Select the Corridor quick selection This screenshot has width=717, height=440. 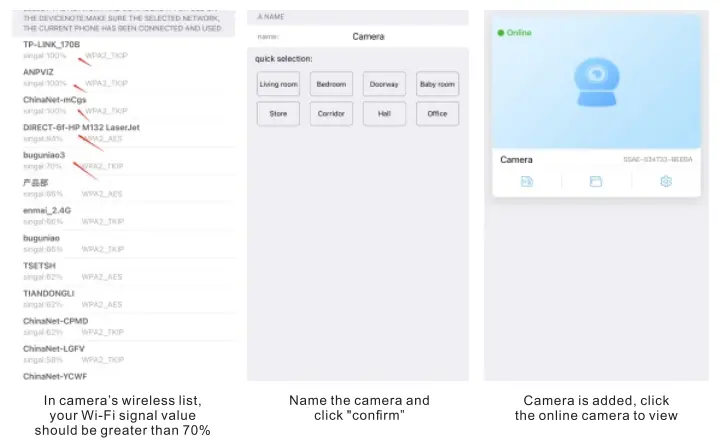(x=331, y=114)
